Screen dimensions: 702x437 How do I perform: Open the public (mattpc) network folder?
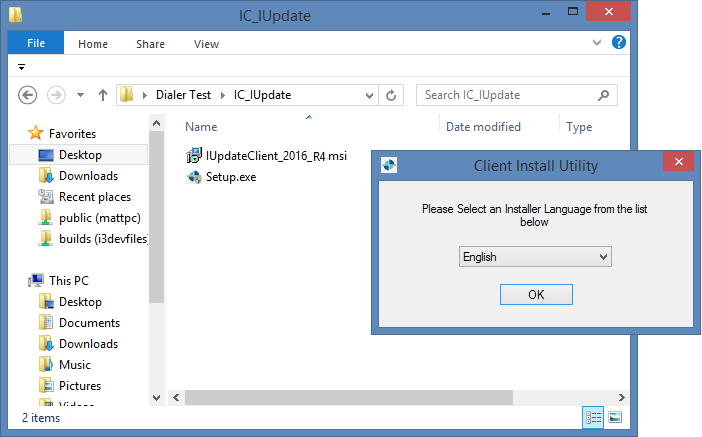click(x=100, y=218)
